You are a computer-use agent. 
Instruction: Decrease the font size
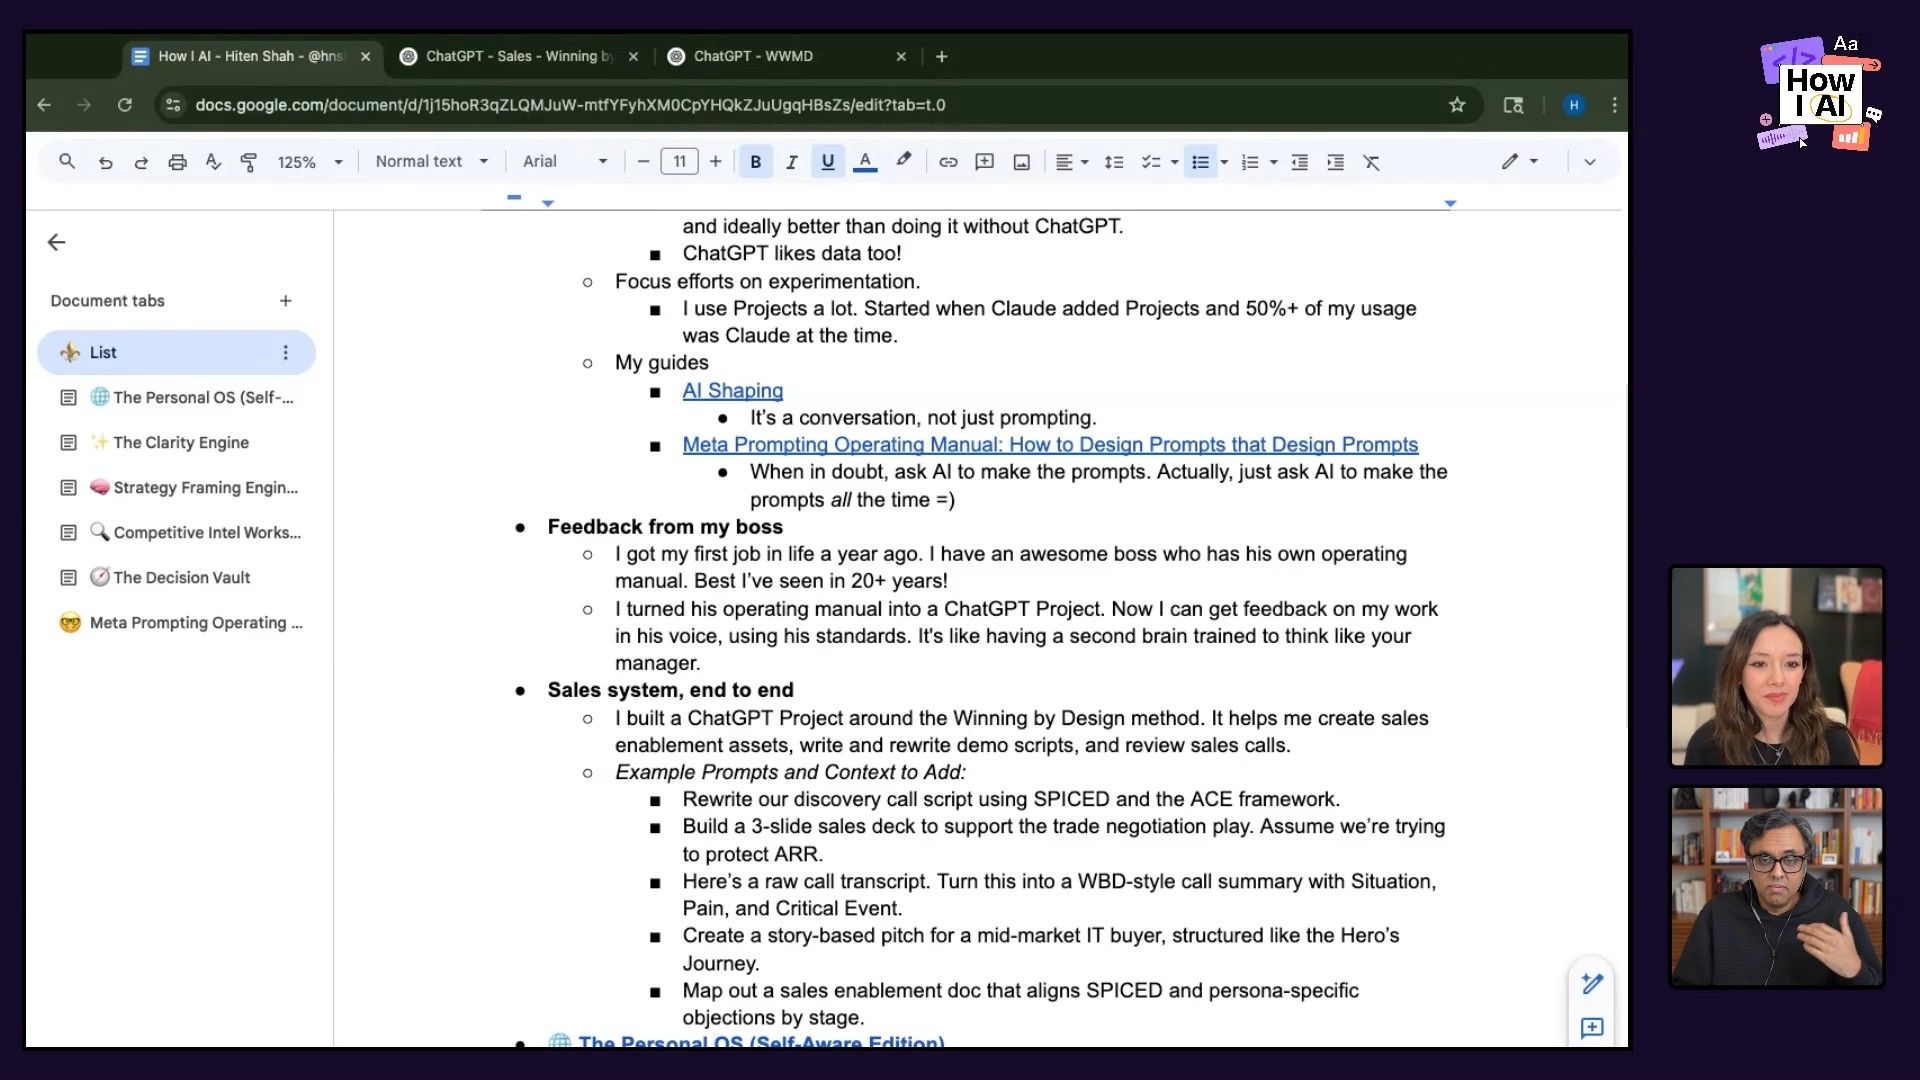[643, 162]
